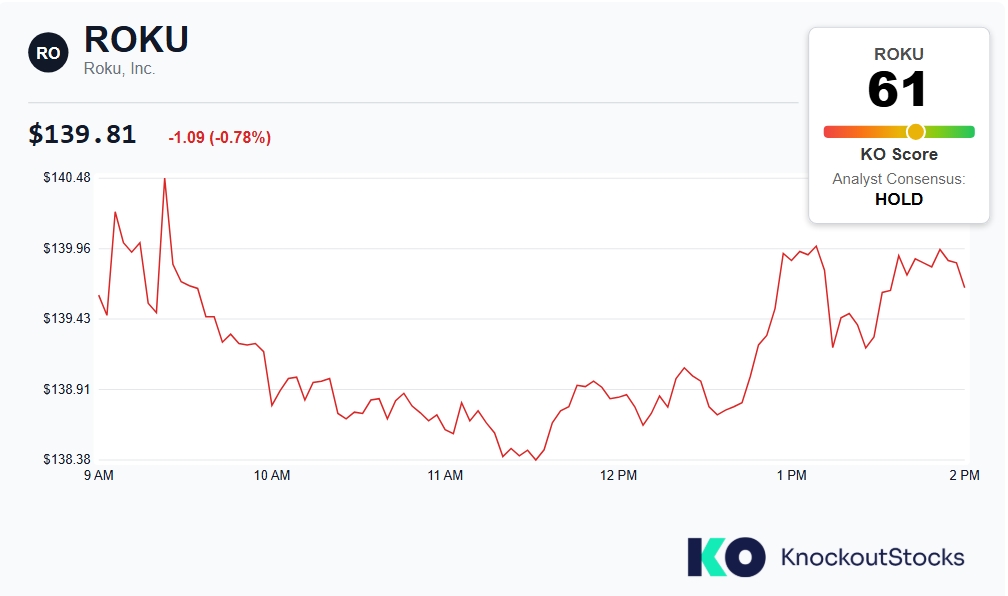Click the 'KO Score' label
This screenshot has height=596, width=1008.
coord(899,154)
